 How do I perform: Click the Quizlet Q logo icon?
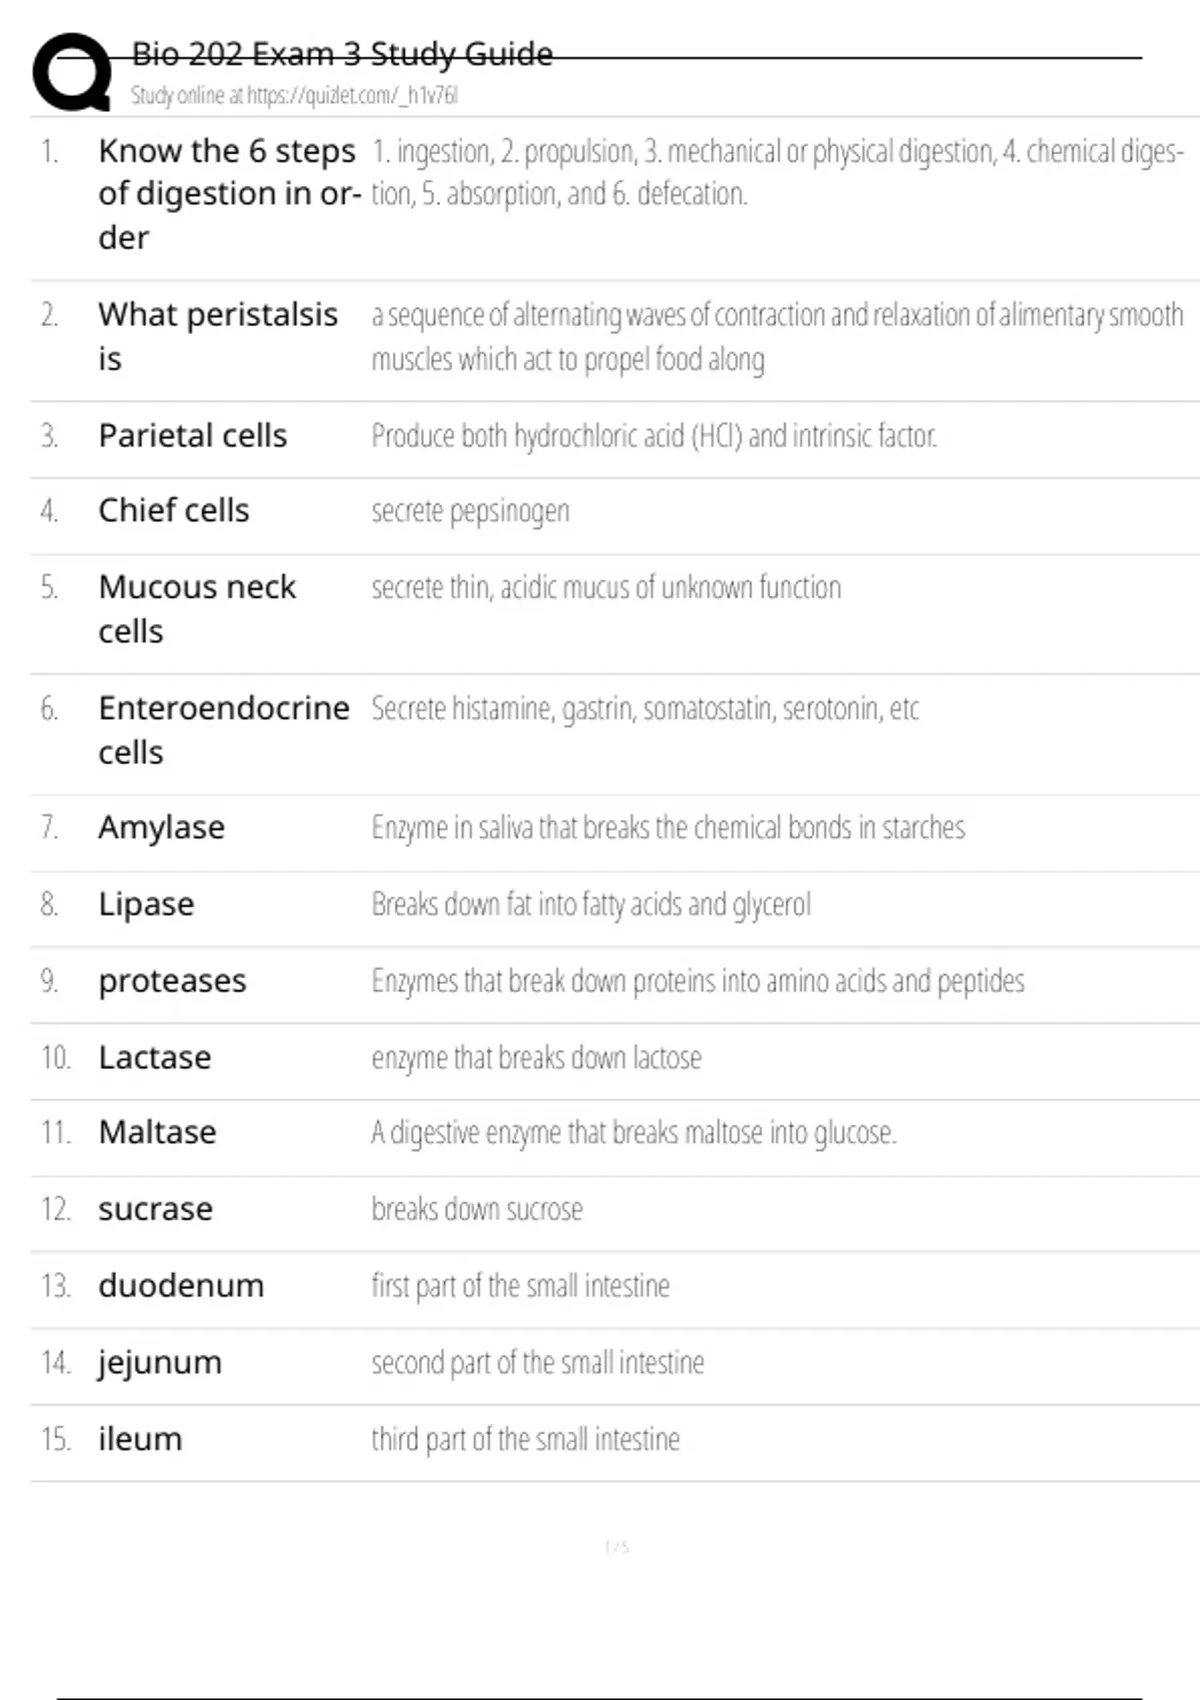click(72, 72)
